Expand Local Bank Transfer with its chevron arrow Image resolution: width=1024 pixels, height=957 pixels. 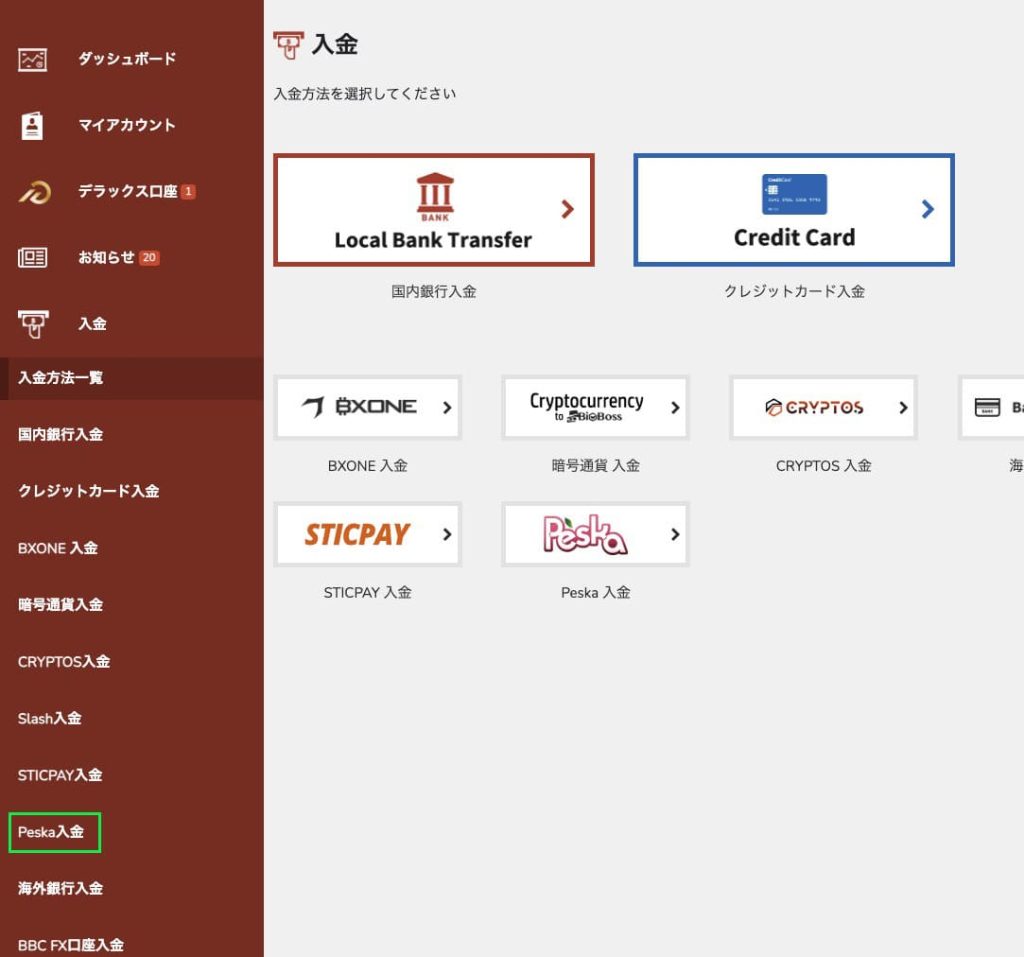click(x=568, y=209)
